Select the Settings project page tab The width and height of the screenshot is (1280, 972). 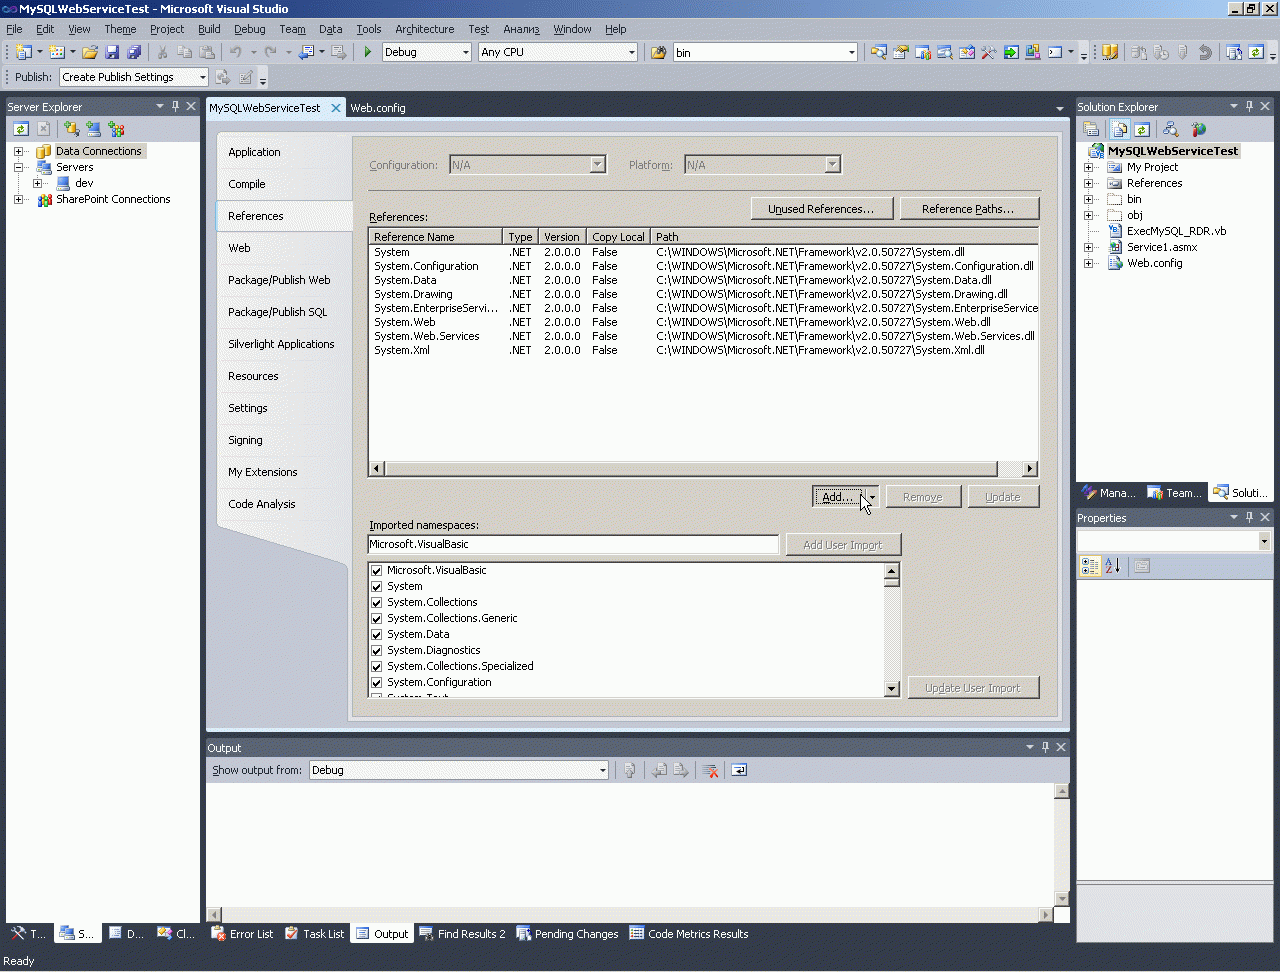pyautogui.click(x=284, y=408)
